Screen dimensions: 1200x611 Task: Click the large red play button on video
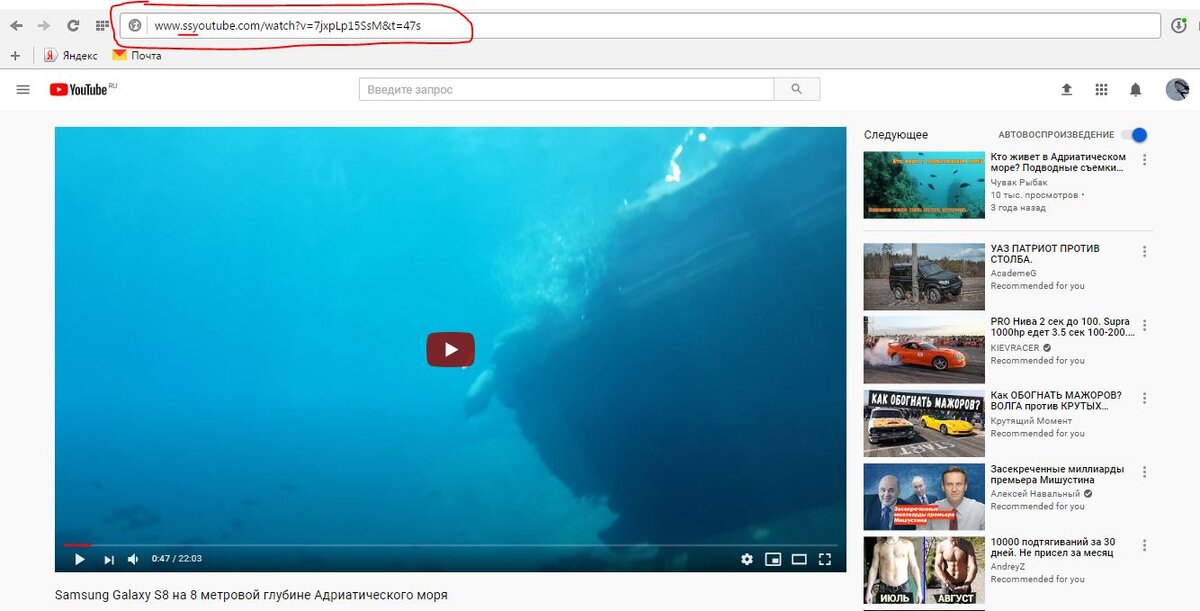click(x=450, y=349)
